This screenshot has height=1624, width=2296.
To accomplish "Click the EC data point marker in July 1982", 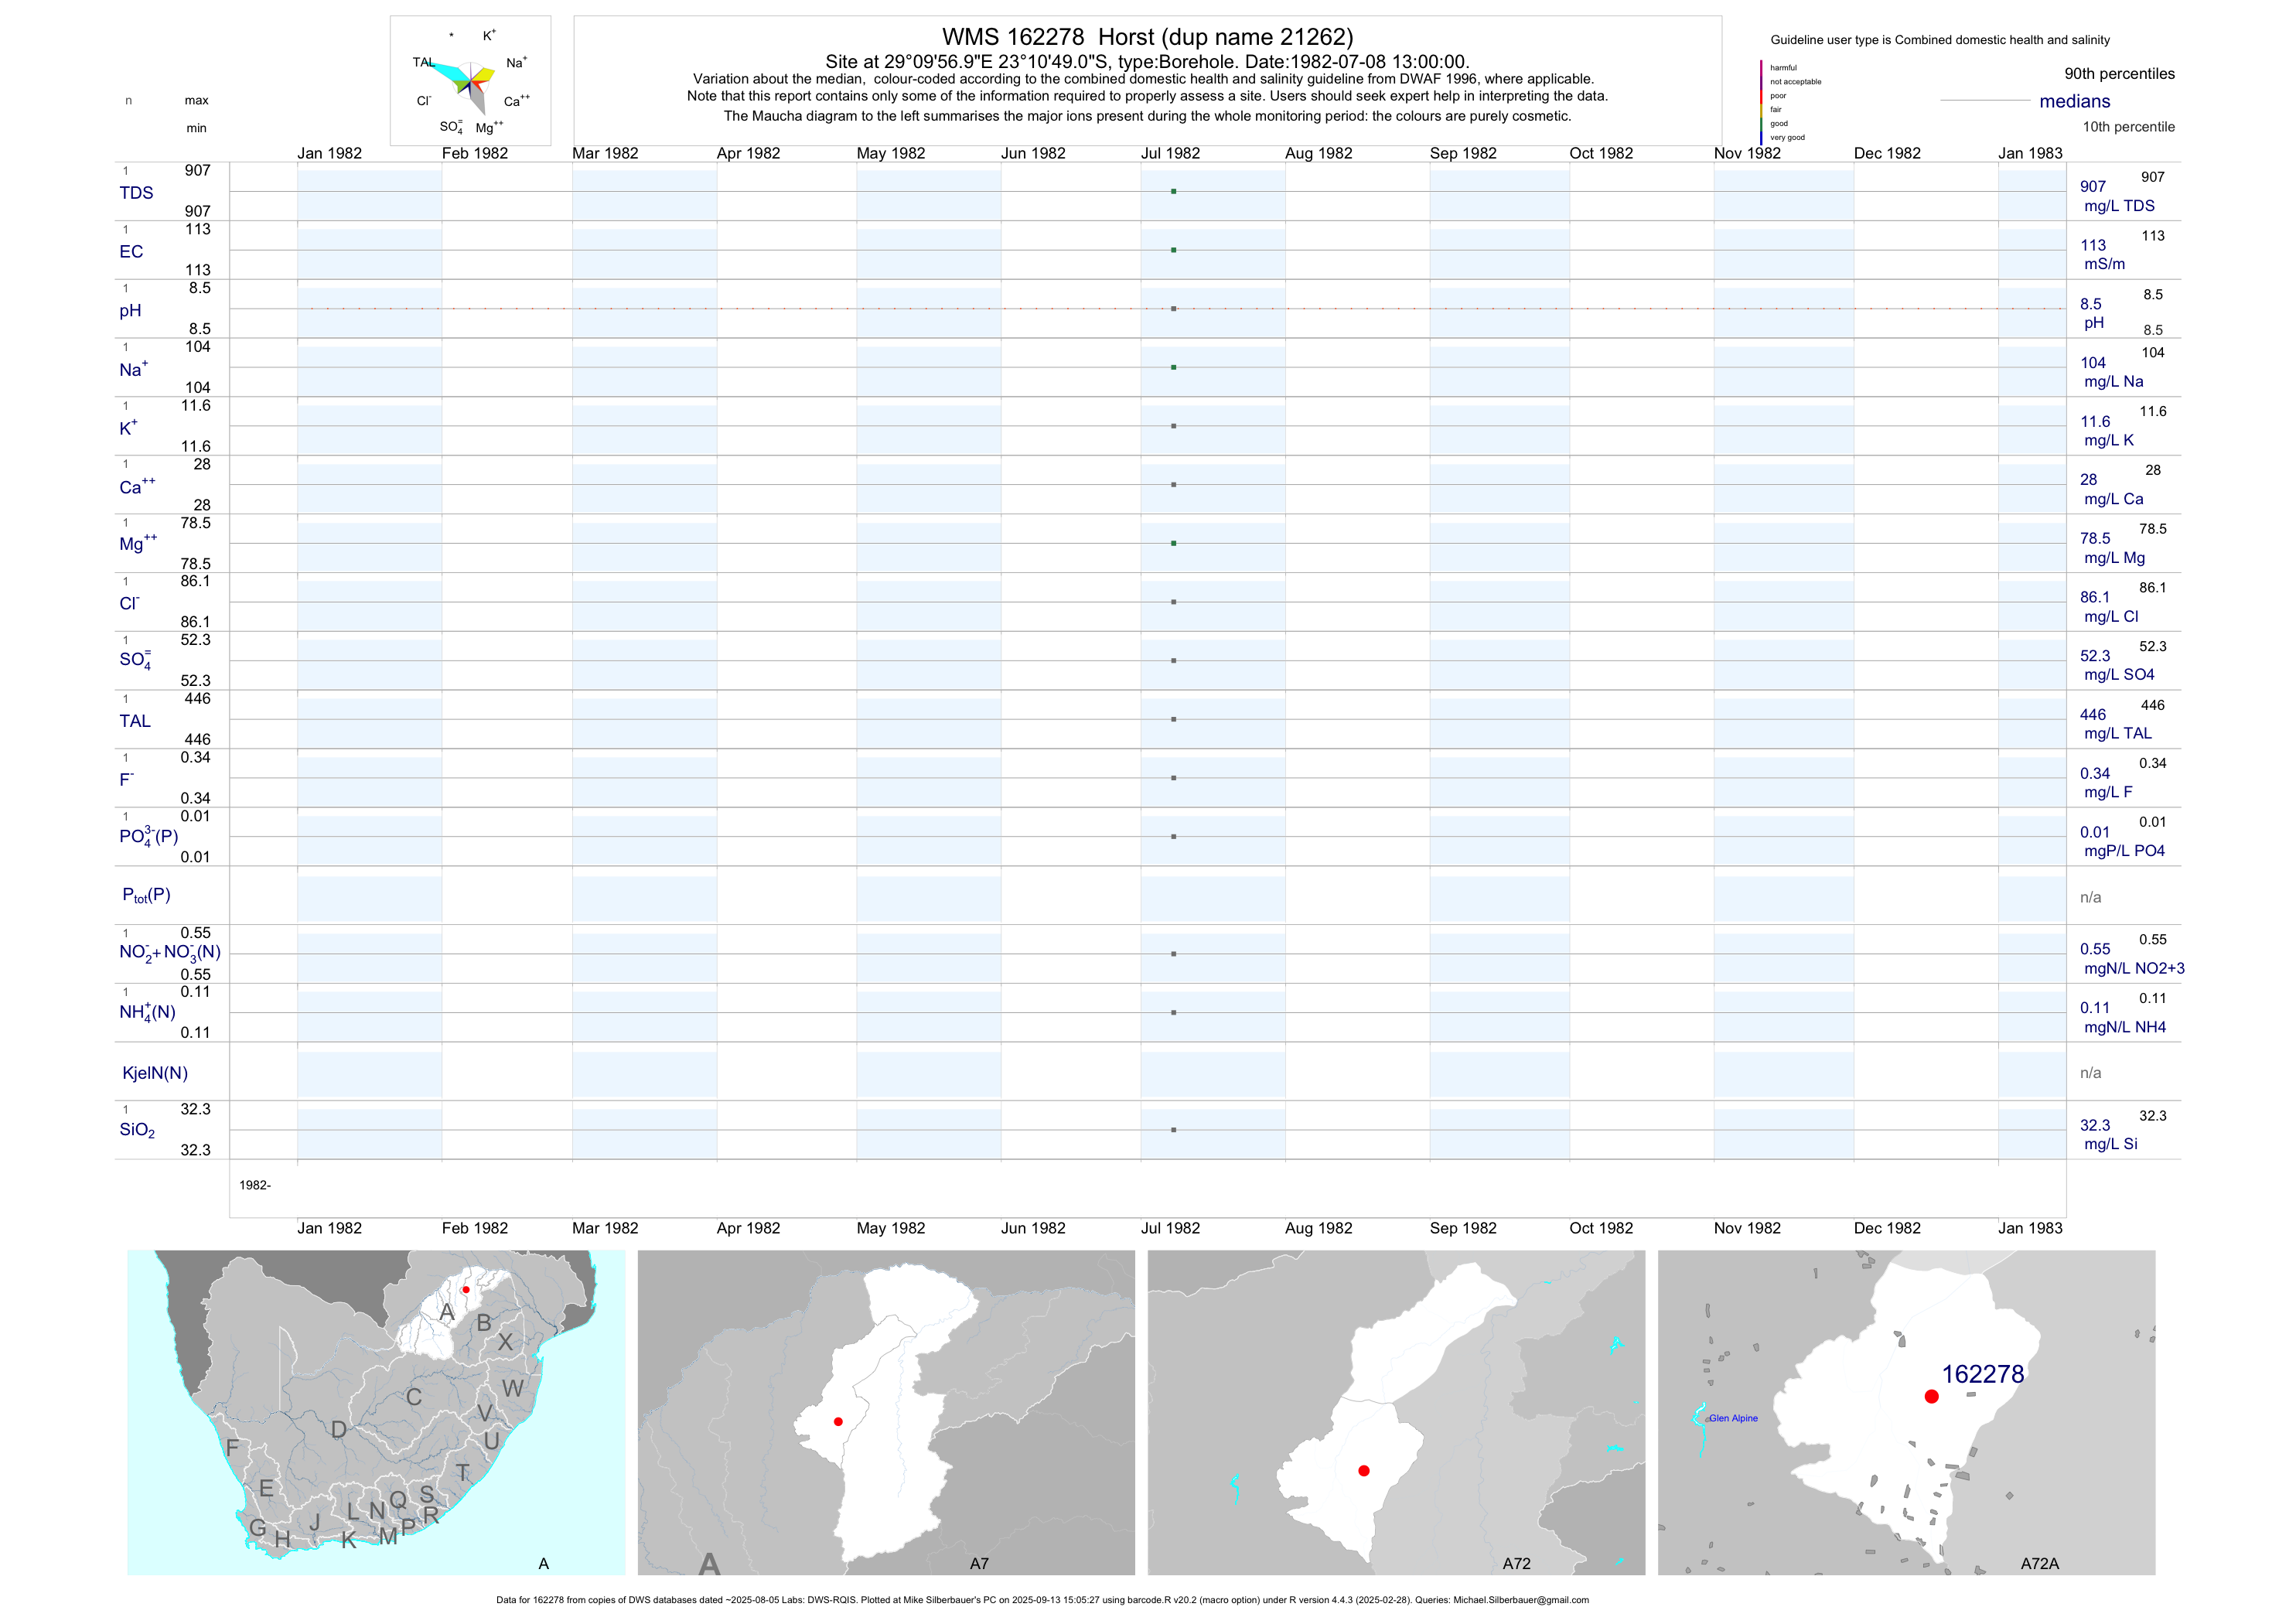I will pyautogui.click(x=1173, y=250).
